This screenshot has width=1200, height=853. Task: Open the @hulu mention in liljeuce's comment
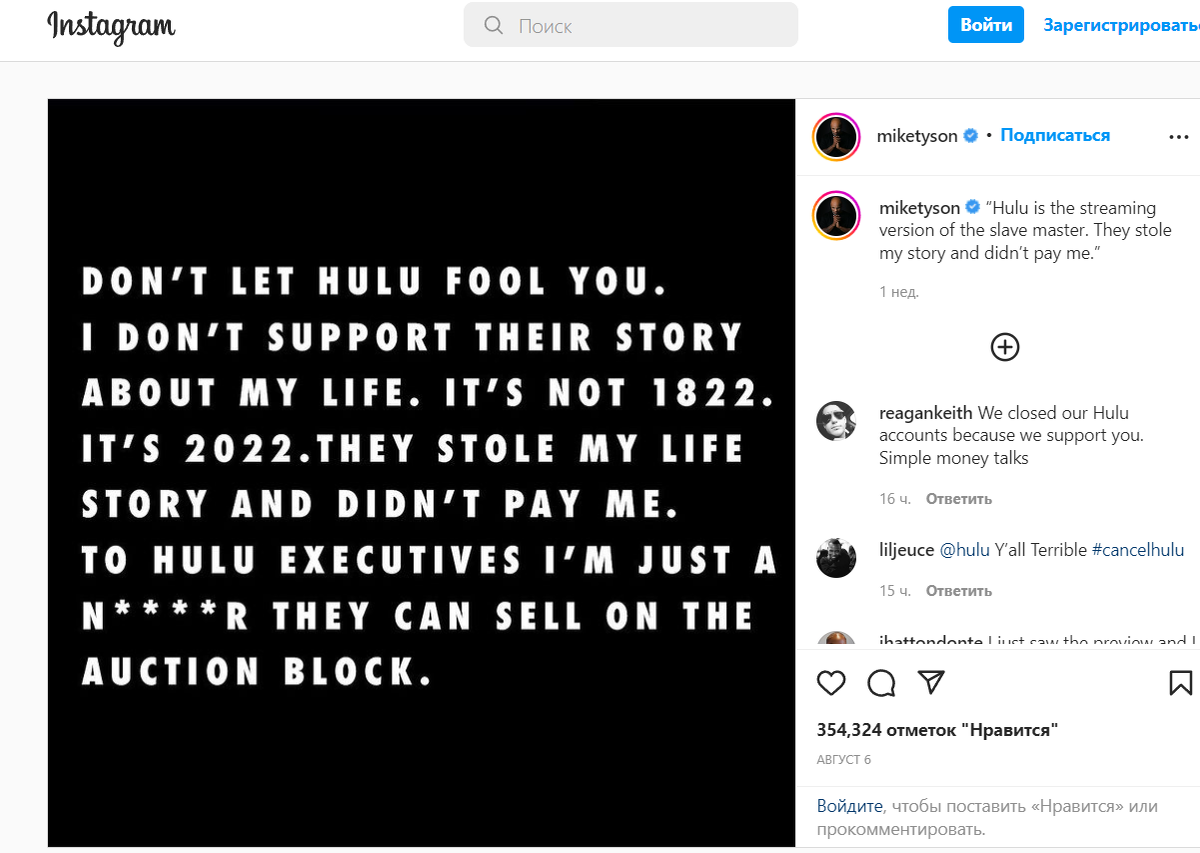(964, 550)
